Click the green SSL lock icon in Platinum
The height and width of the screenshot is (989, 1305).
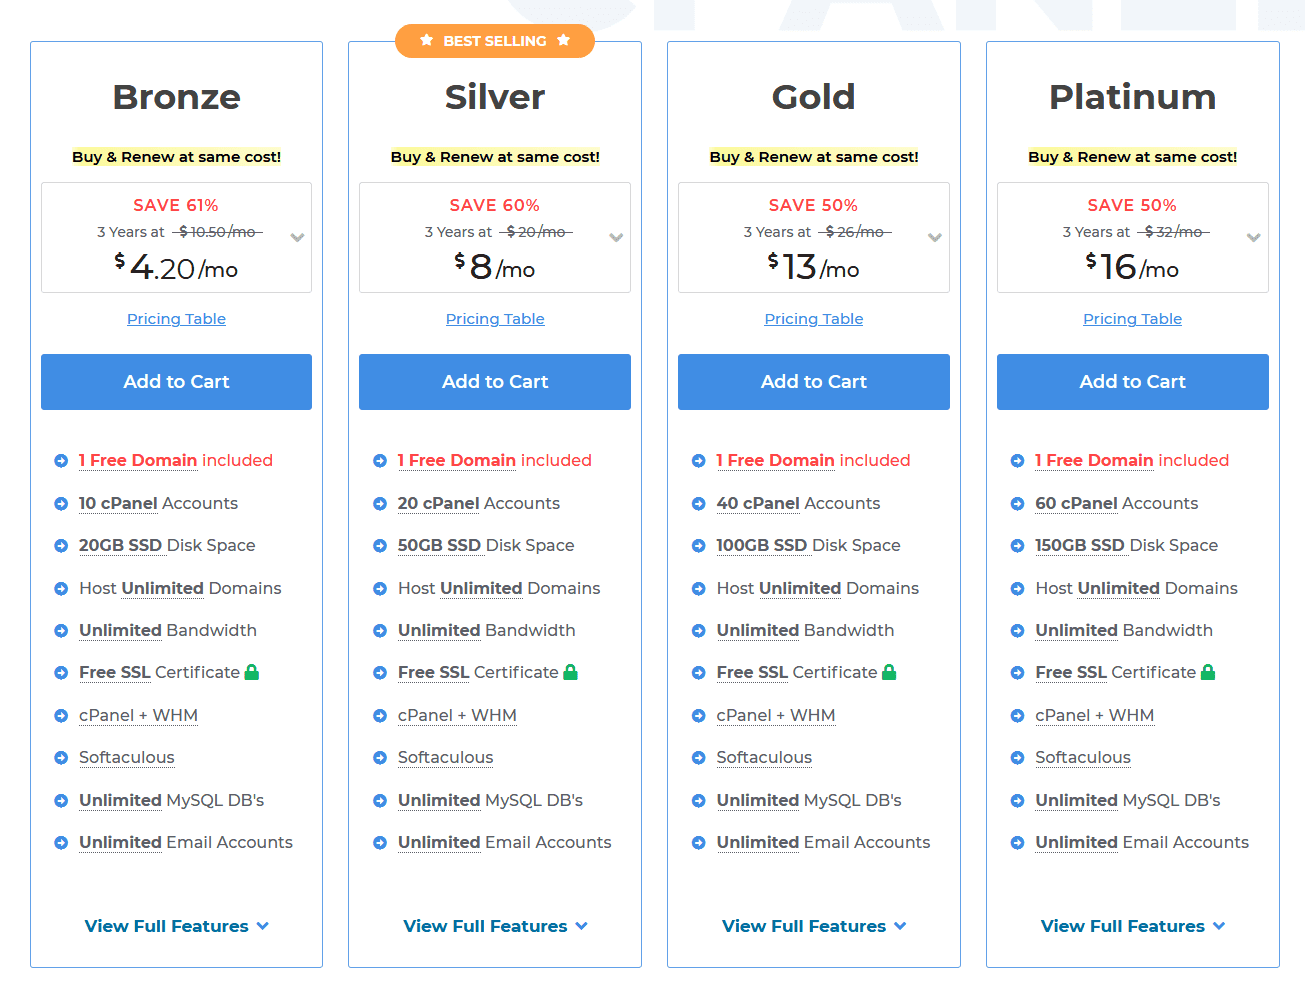[x=1208, y=672]
